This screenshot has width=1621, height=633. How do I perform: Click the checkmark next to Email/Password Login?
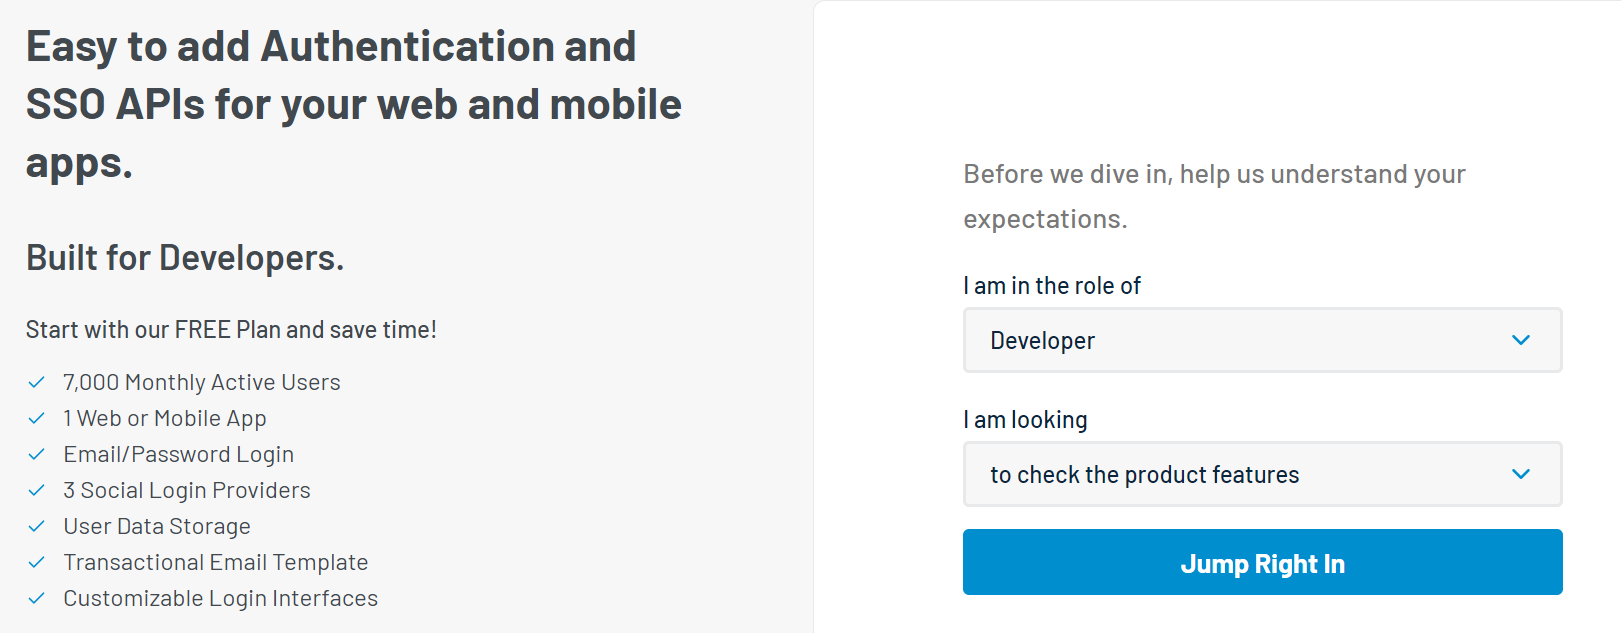click(37, 454)
